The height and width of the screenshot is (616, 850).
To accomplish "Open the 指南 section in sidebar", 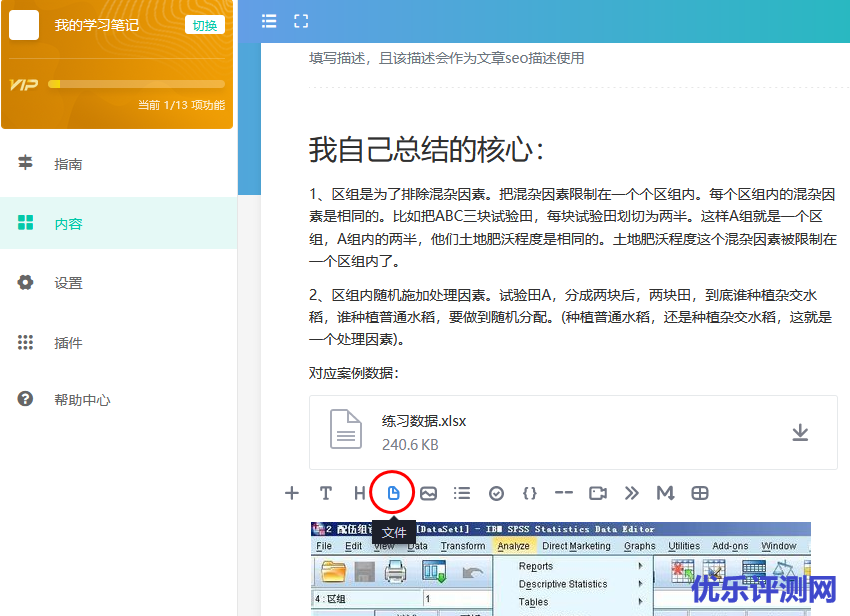I will (x=68, y=164).
